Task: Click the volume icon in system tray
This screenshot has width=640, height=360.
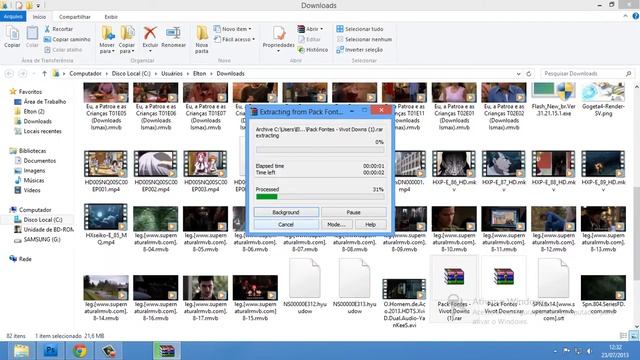Action: 589,351
